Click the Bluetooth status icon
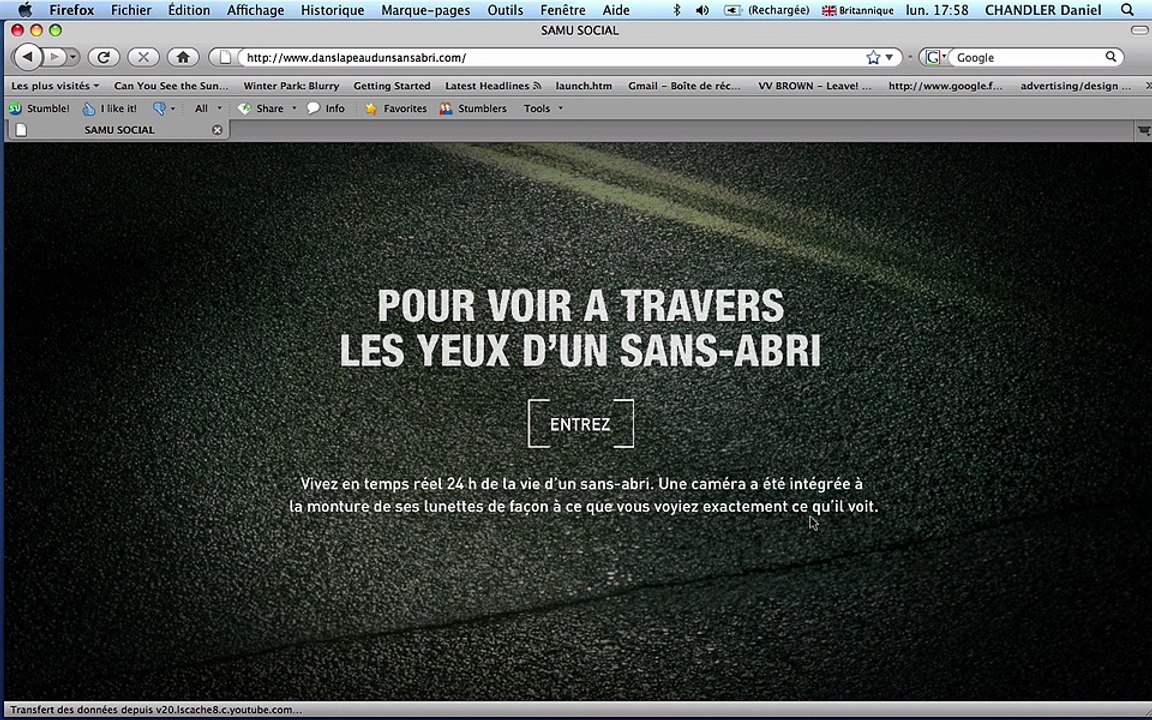 pyautogui.click(x=677, y=10)
